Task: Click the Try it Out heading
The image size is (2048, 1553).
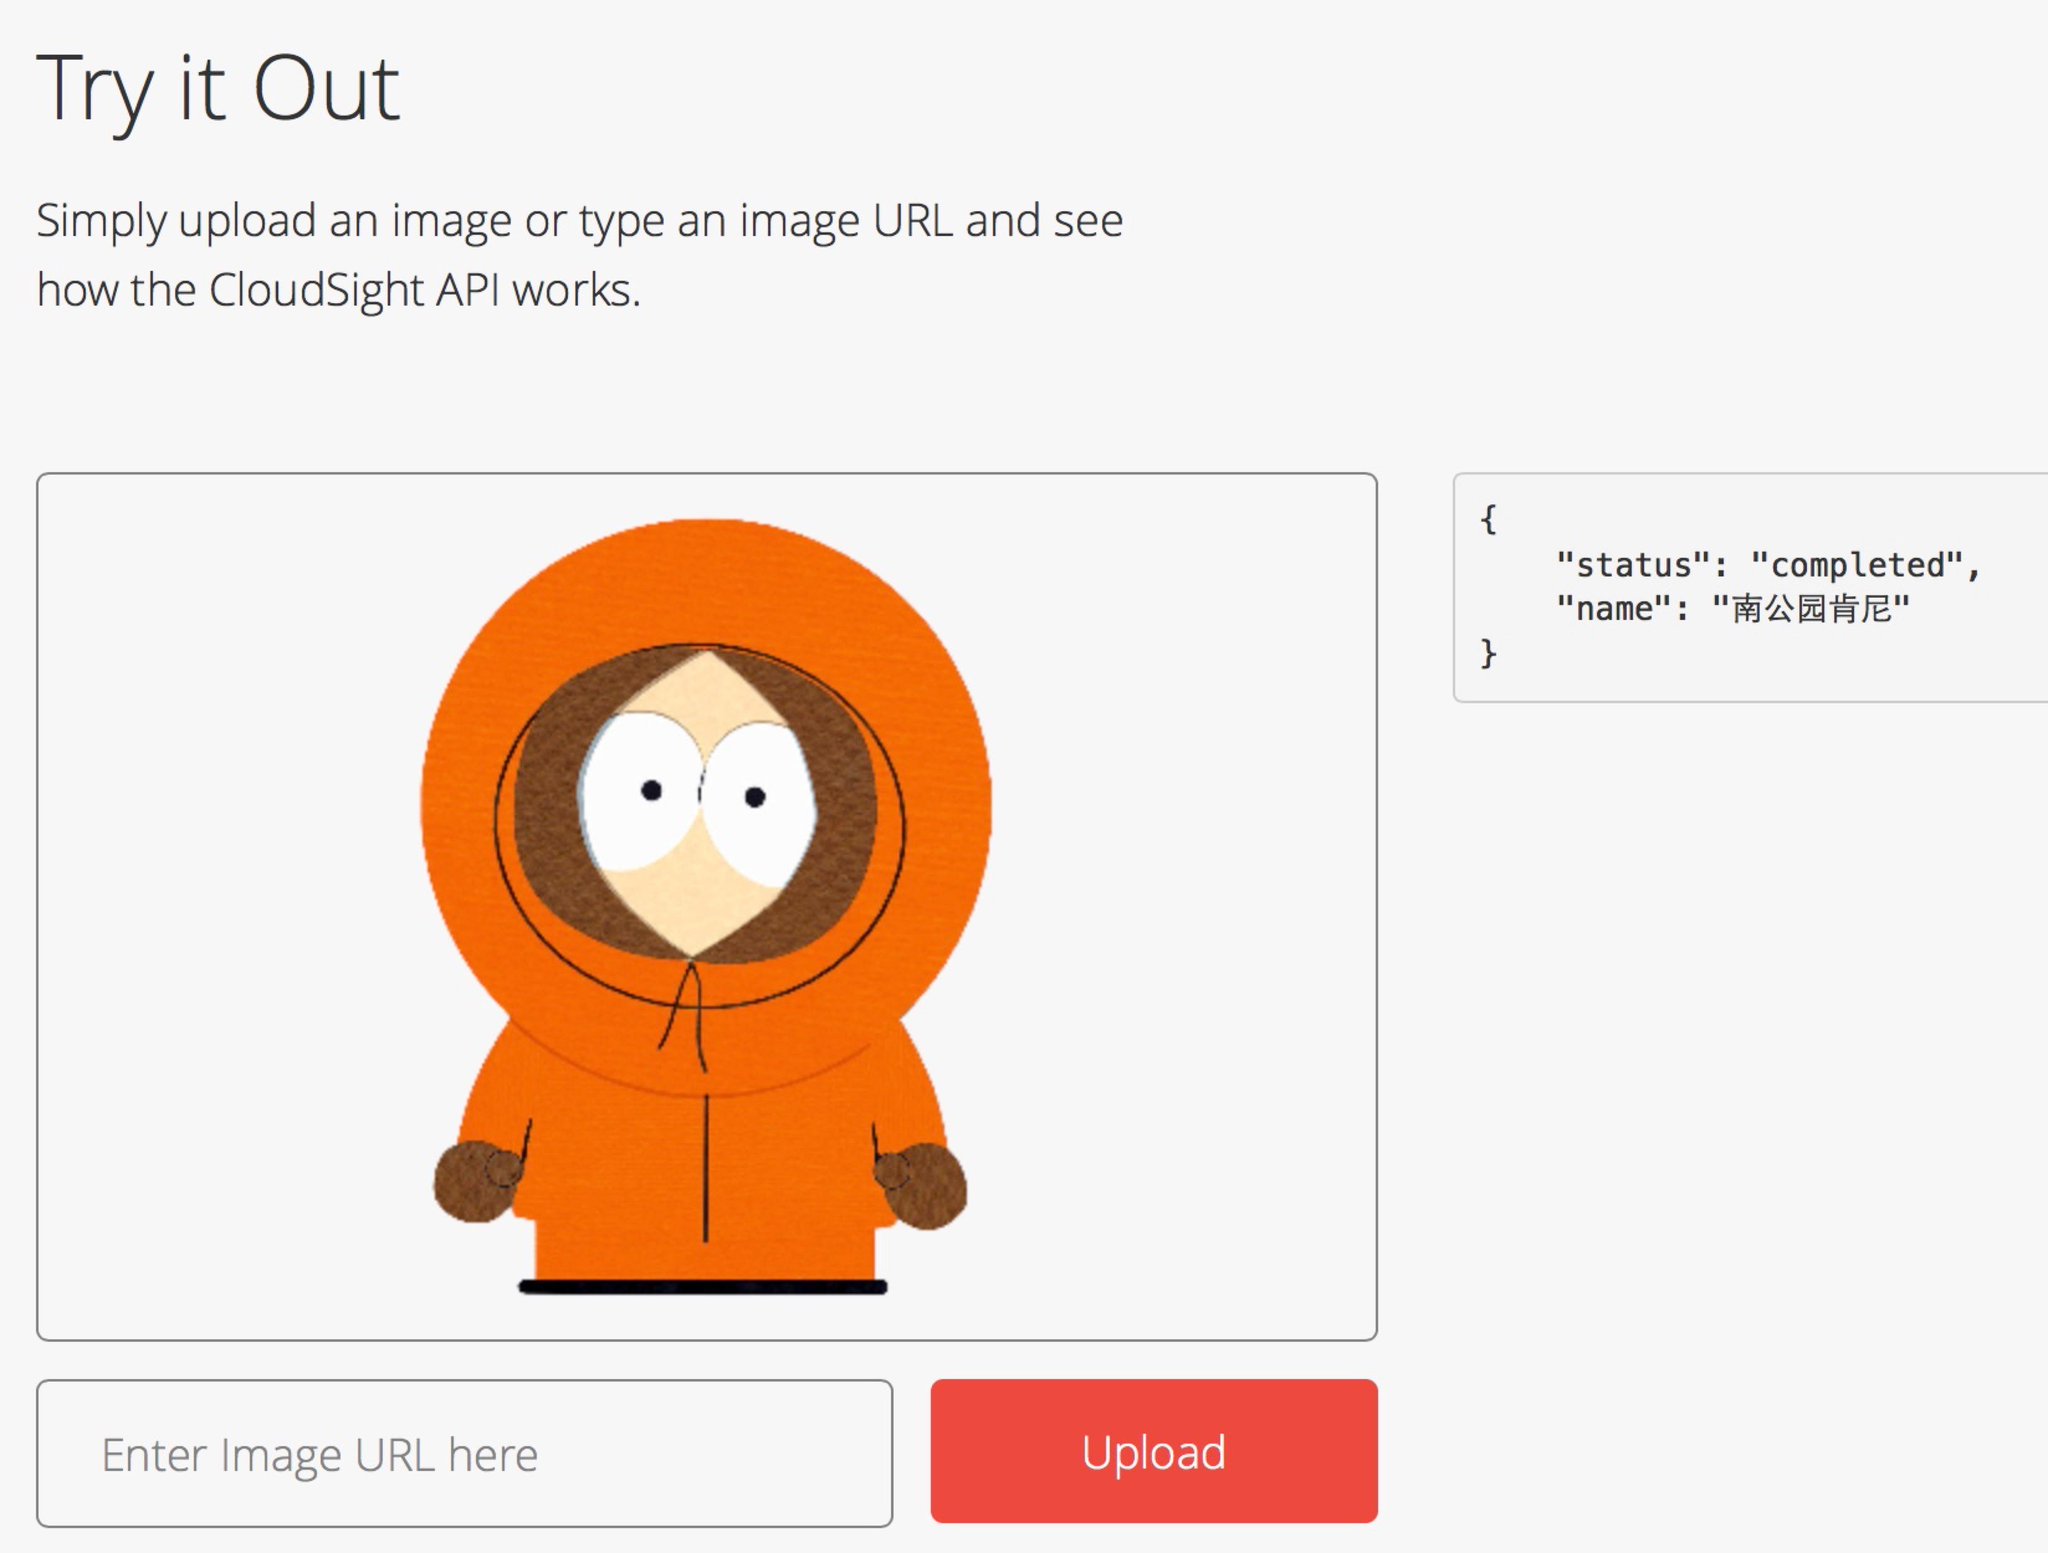Action: pyautogui.click(x=218, y=90)
